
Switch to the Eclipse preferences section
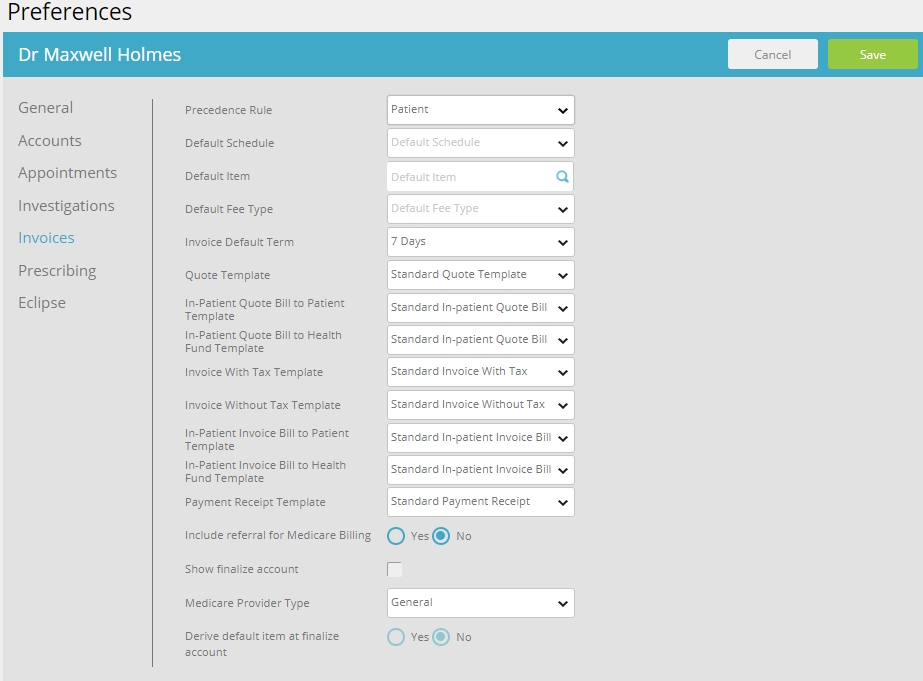click(x=42, y=303)
